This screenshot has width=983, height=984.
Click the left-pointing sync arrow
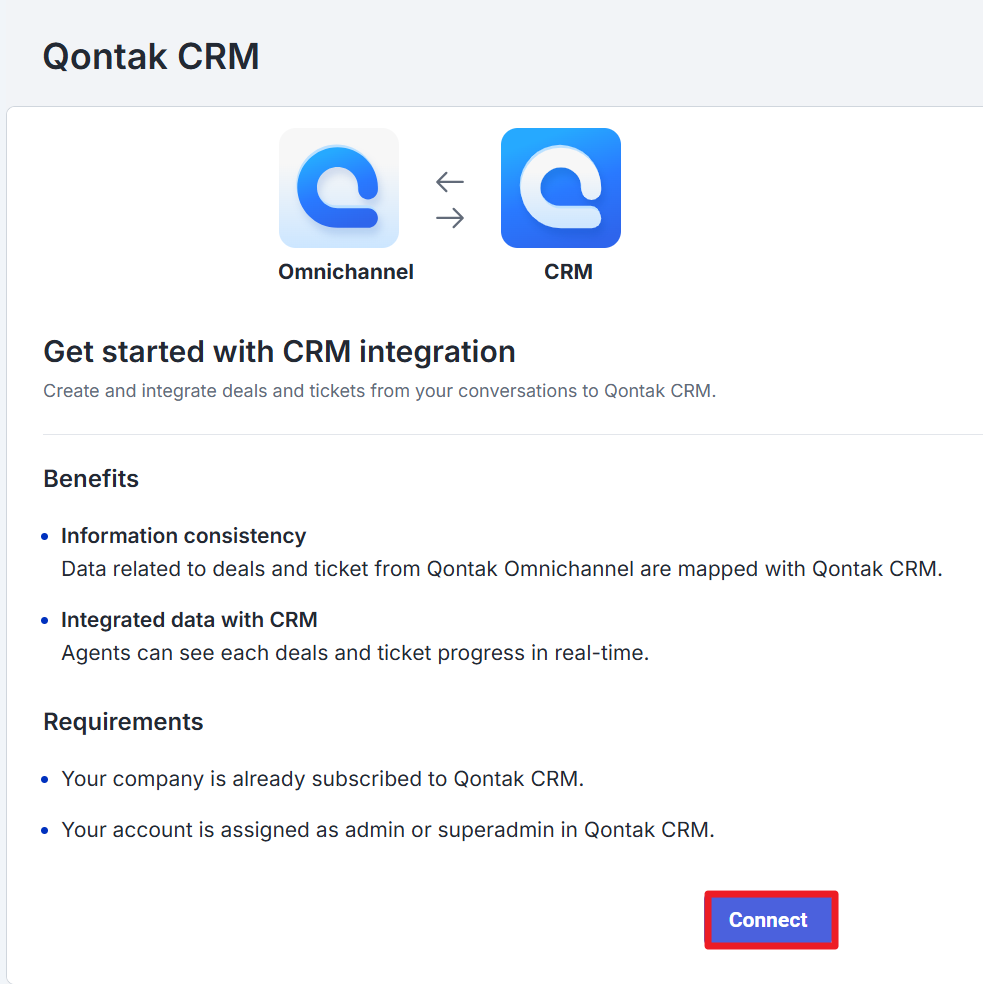tap(450, 181)
